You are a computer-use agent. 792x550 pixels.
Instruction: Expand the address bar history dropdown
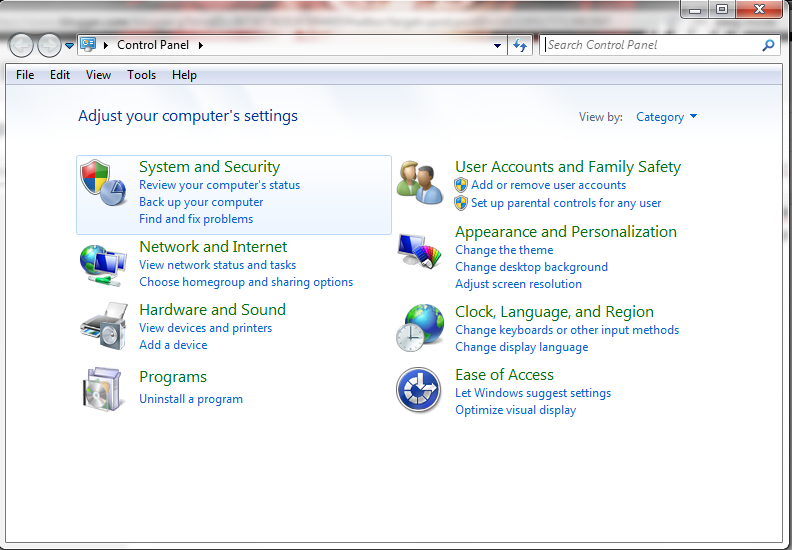point(498,45)
